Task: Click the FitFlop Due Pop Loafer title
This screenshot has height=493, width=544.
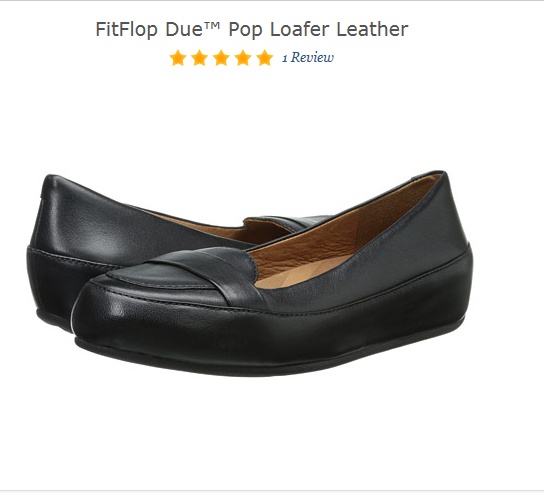Action: point(252,29)
